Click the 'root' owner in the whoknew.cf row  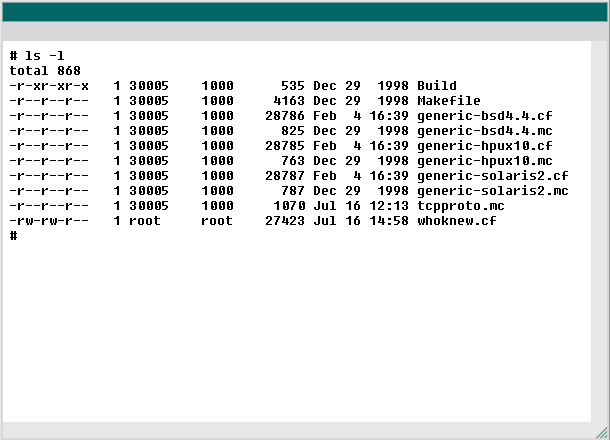[x=145, y=221]
